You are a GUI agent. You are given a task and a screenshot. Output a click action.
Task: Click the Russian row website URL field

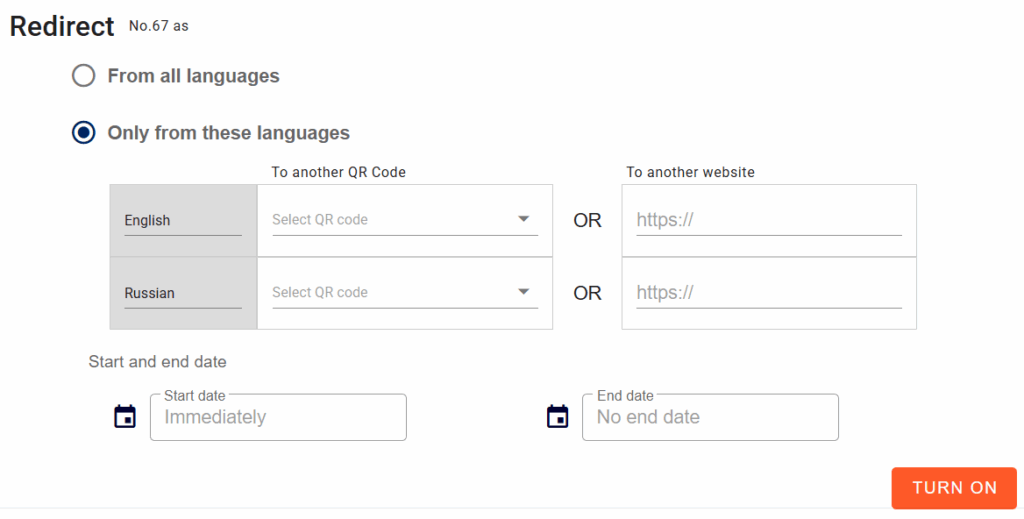768,293
